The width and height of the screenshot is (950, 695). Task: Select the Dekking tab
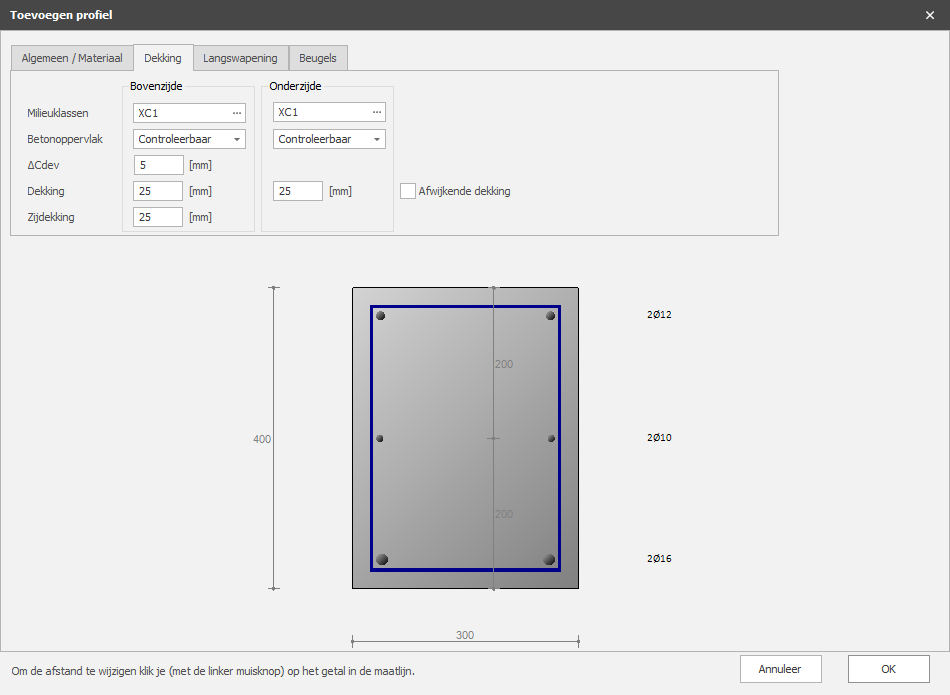(163, 58)
